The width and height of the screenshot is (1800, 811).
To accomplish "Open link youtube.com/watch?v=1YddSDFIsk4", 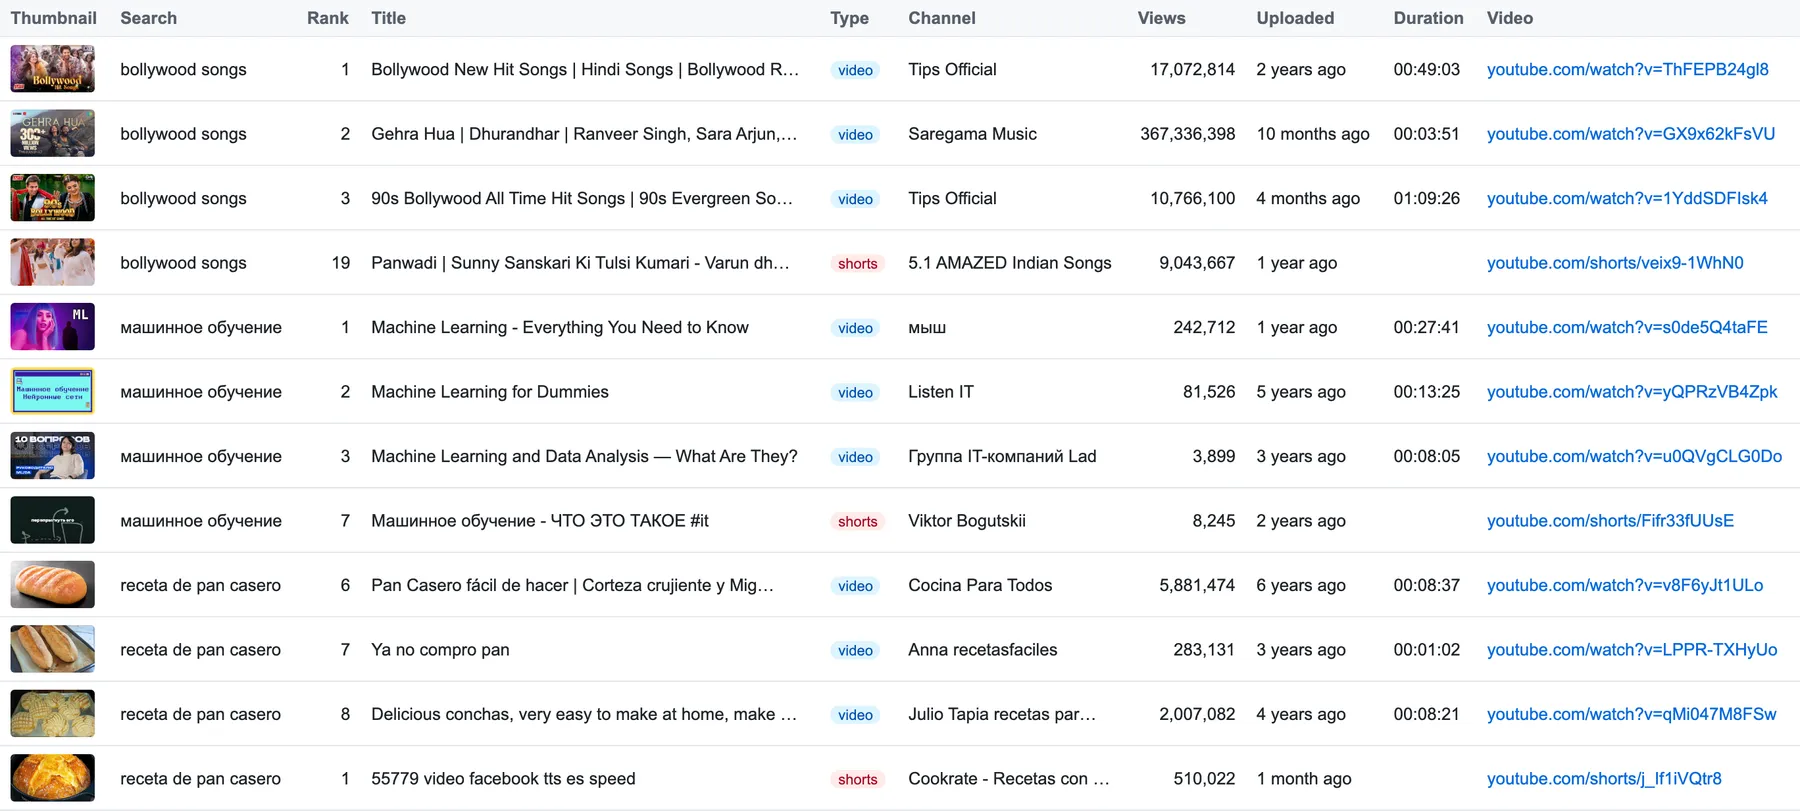I will (1627, 198).
